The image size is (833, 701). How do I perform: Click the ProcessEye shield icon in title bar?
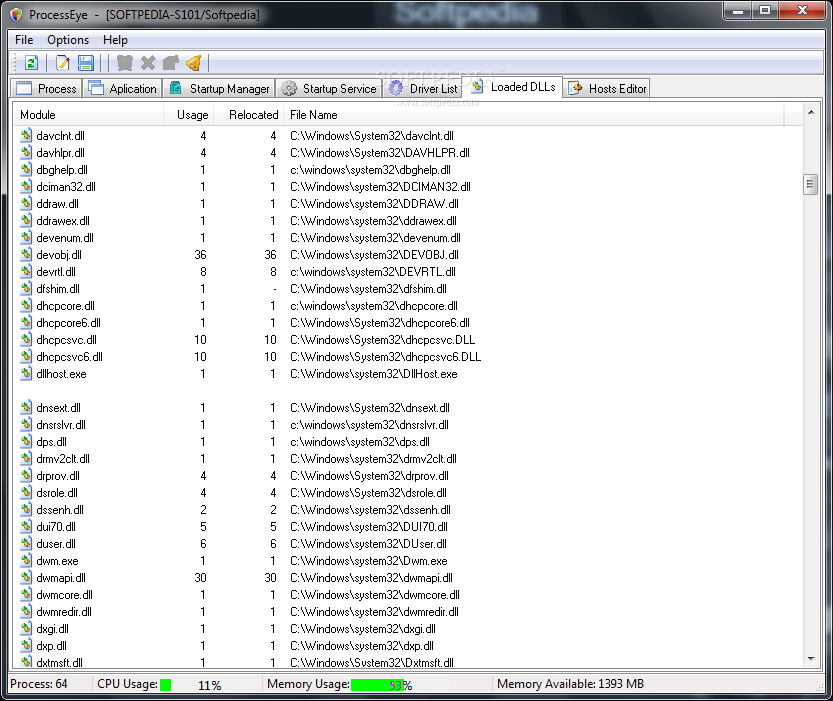(x=16, y=14)
